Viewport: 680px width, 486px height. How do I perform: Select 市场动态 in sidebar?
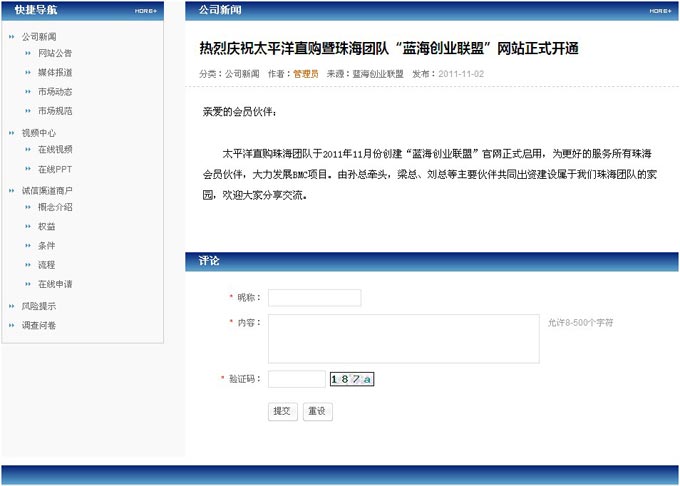[x=55, y=92]
